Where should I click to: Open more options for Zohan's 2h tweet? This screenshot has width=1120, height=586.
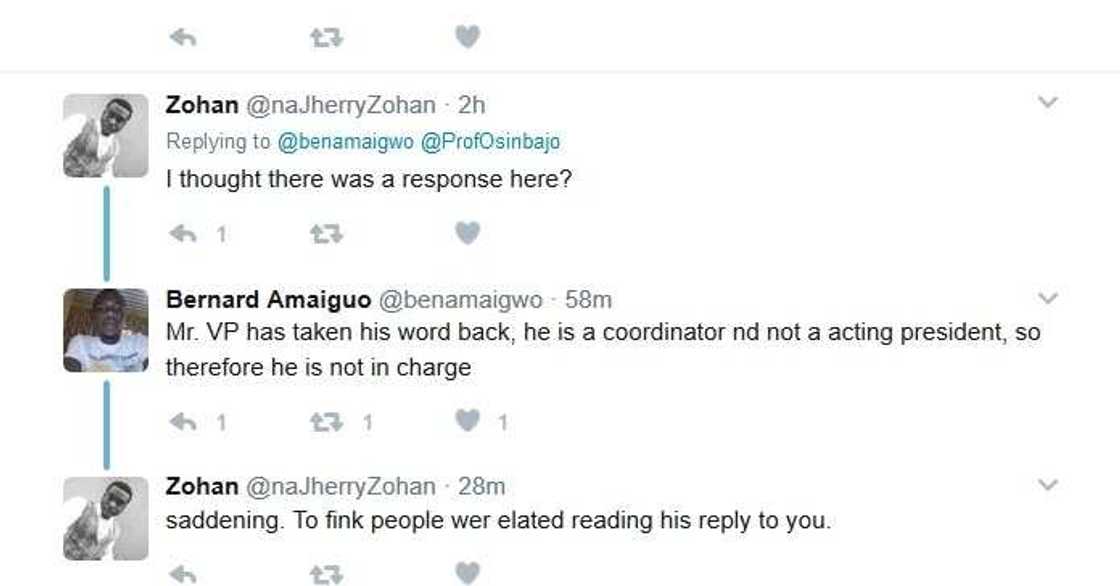[x=1047, y=102]
